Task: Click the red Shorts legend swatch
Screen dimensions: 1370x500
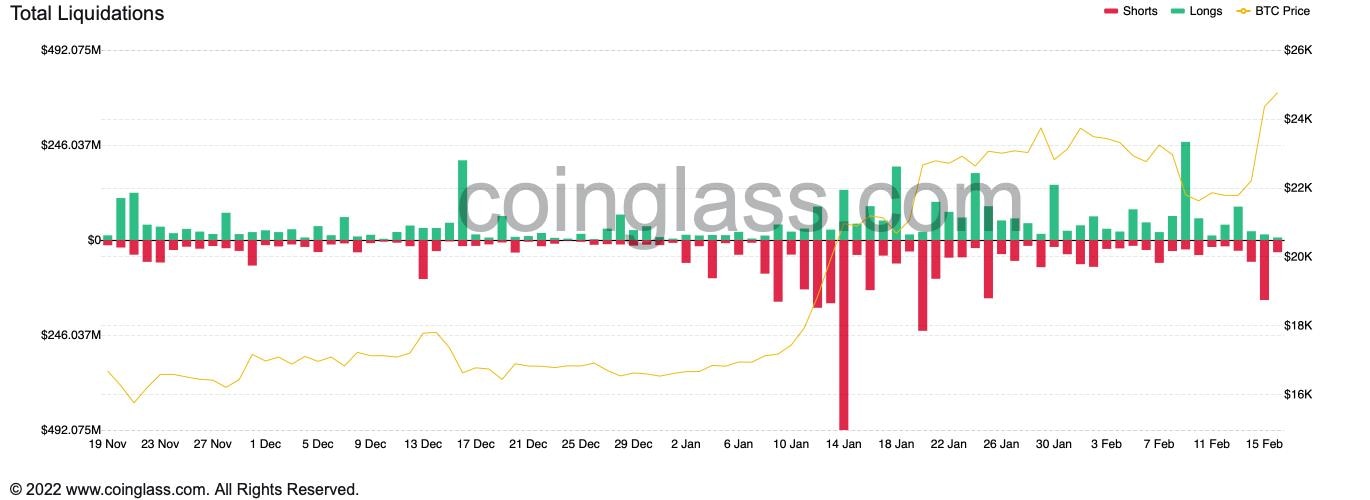Action: (x=1110, y=12)
